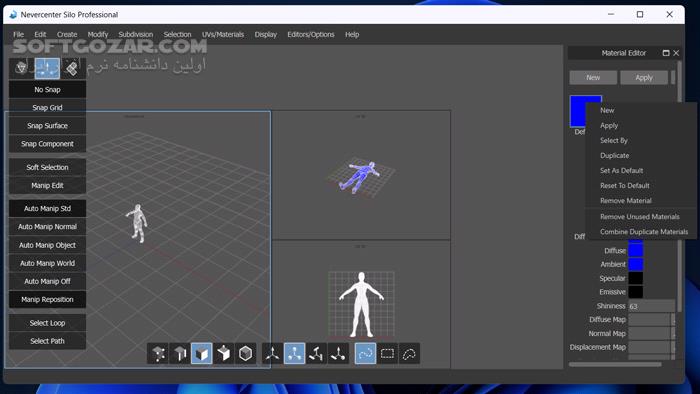The width and height of the screenshot is (700, 394).
Task: Choose Select By in the context menu
Action: click(641, 141)
